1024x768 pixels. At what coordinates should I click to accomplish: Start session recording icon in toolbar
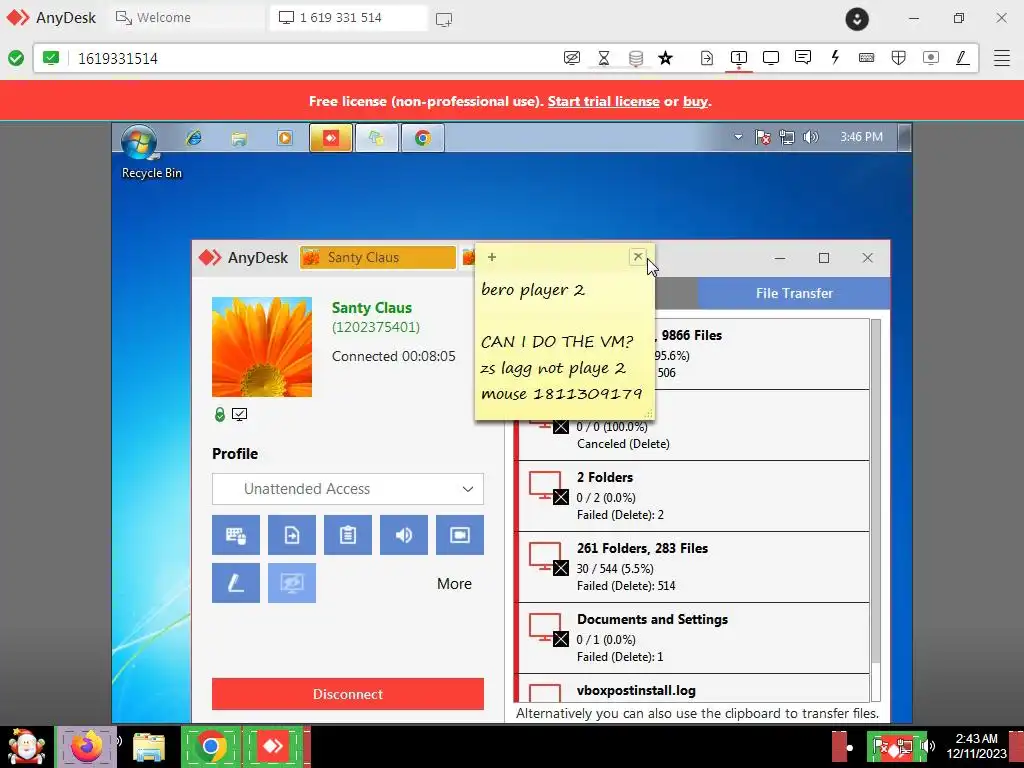pos(931,58)
